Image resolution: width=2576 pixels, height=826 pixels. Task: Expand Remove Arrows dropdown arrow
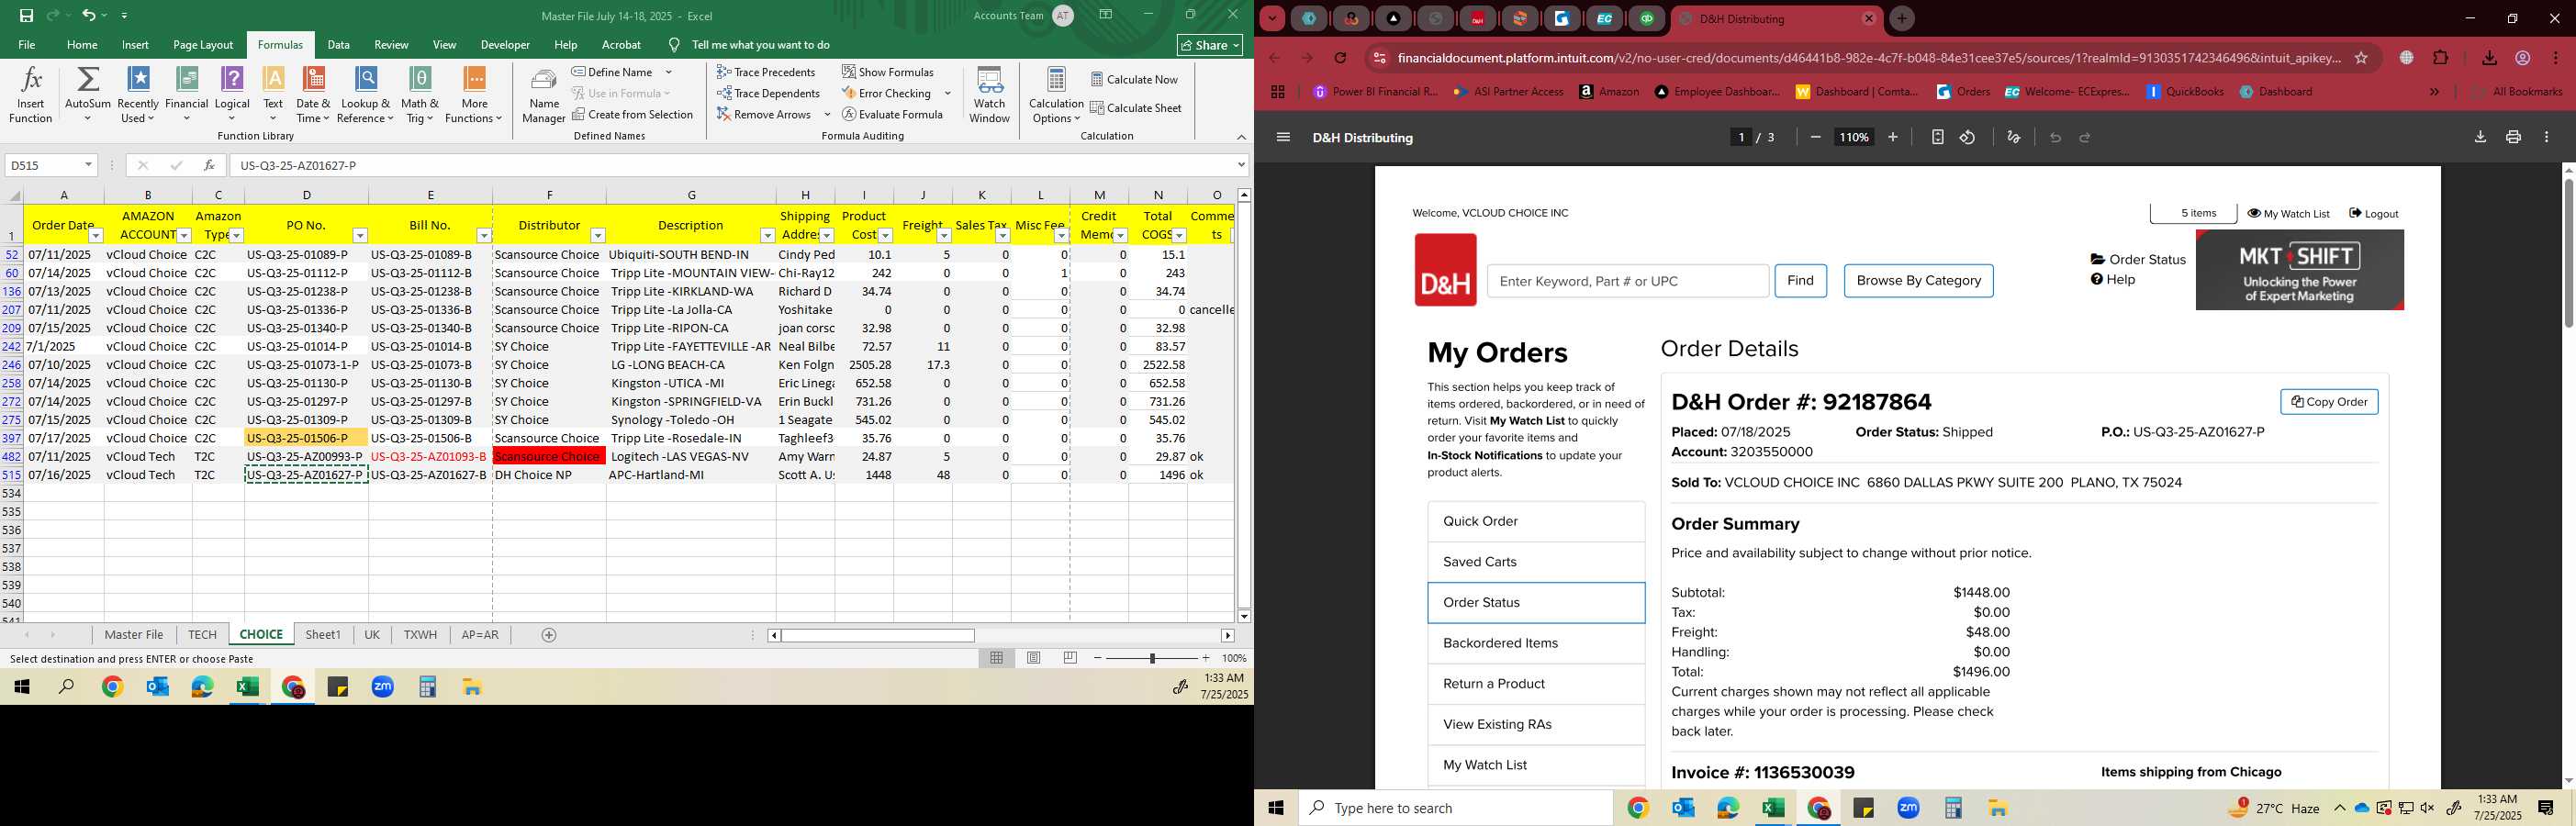coord(827,114)
